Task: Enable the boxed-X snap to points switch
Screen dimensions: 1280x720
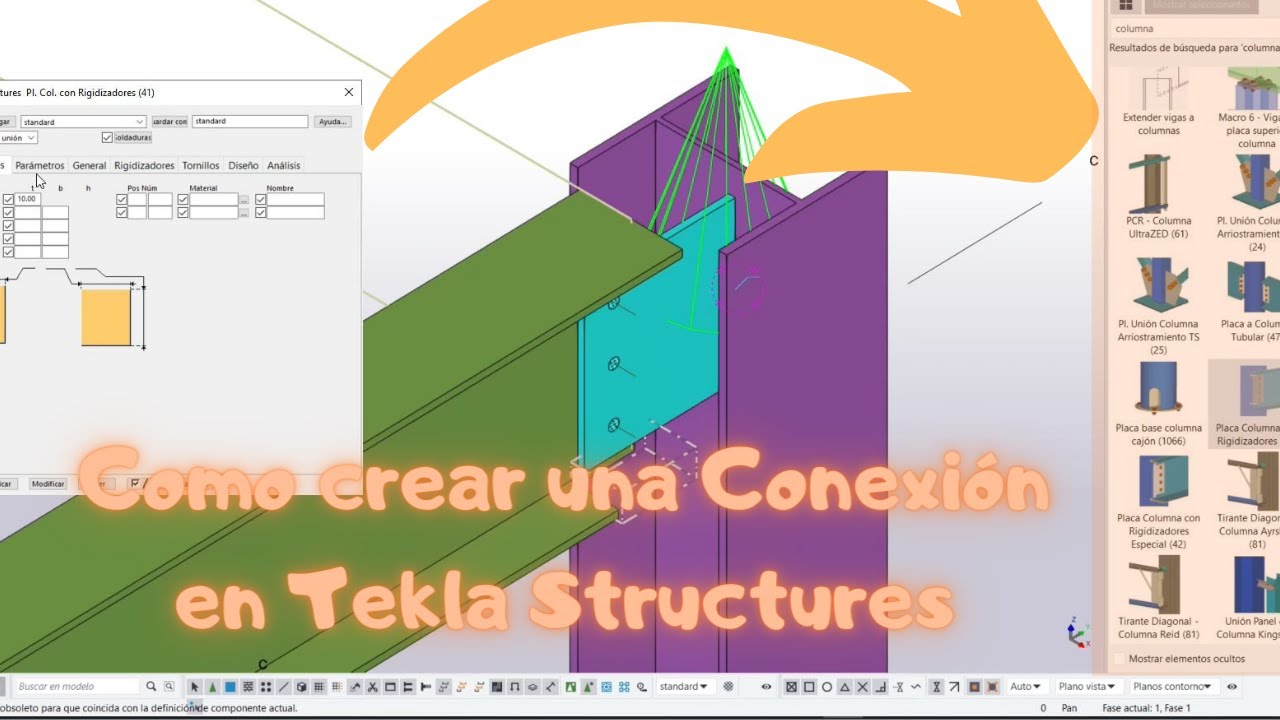Action: point(791,686)
